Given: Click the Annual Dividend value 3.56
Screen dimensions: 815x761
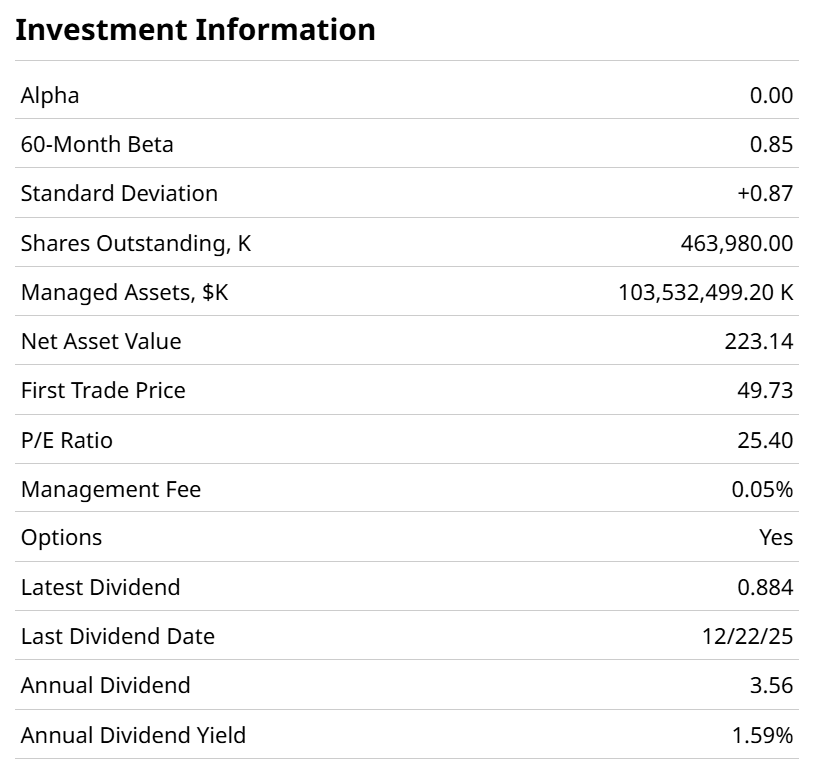Looking at the screenshot, I should 771,686.
